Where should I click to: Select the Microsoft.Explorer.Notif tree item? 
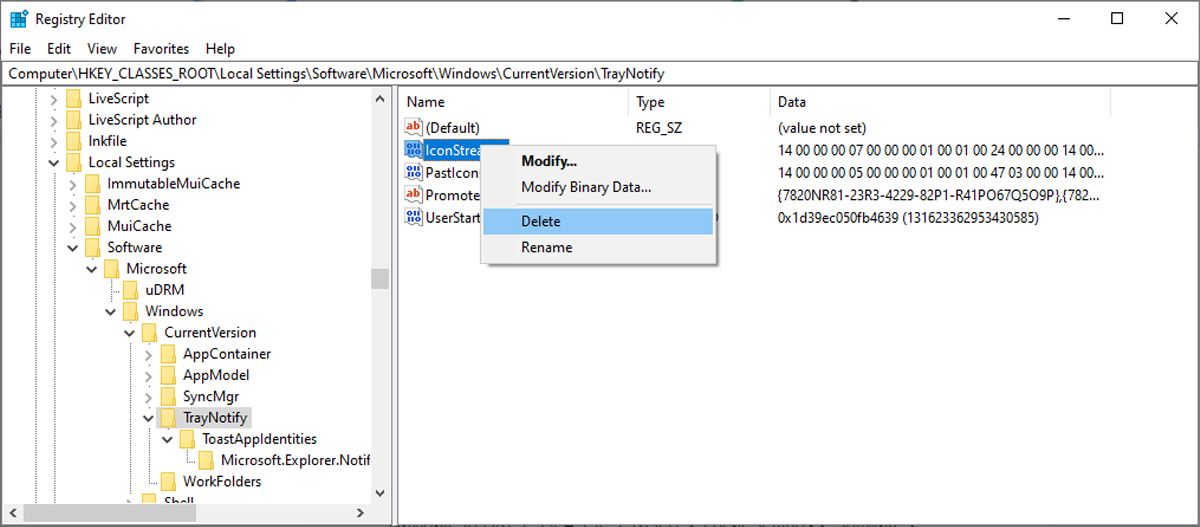(295, 460)
